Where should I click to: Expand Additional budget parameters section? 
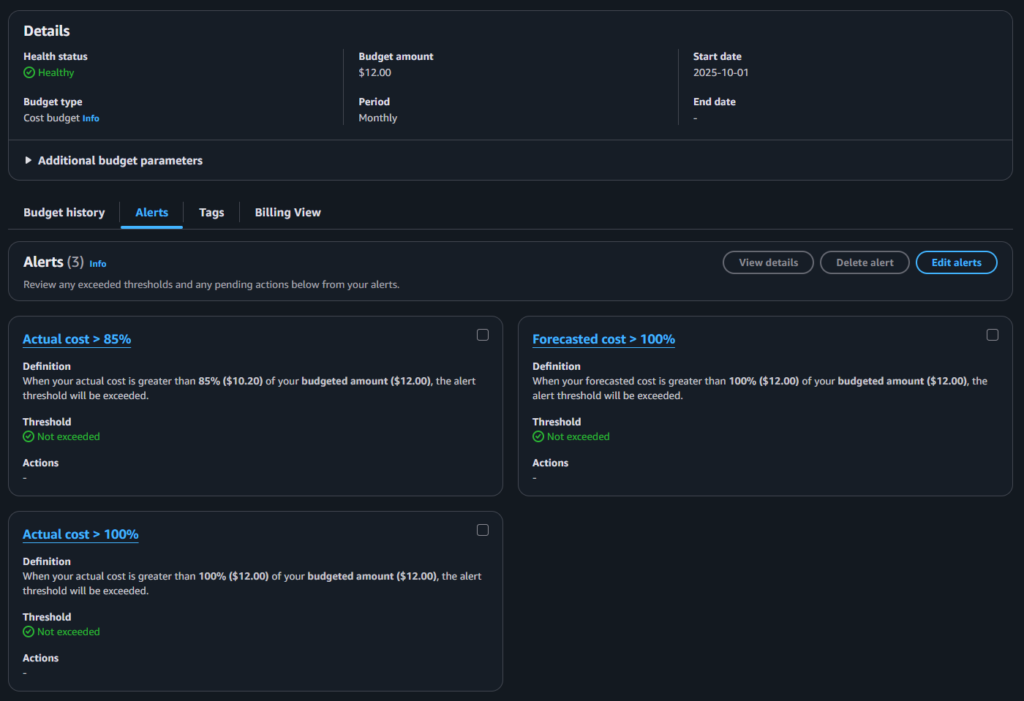click(113, 160)
